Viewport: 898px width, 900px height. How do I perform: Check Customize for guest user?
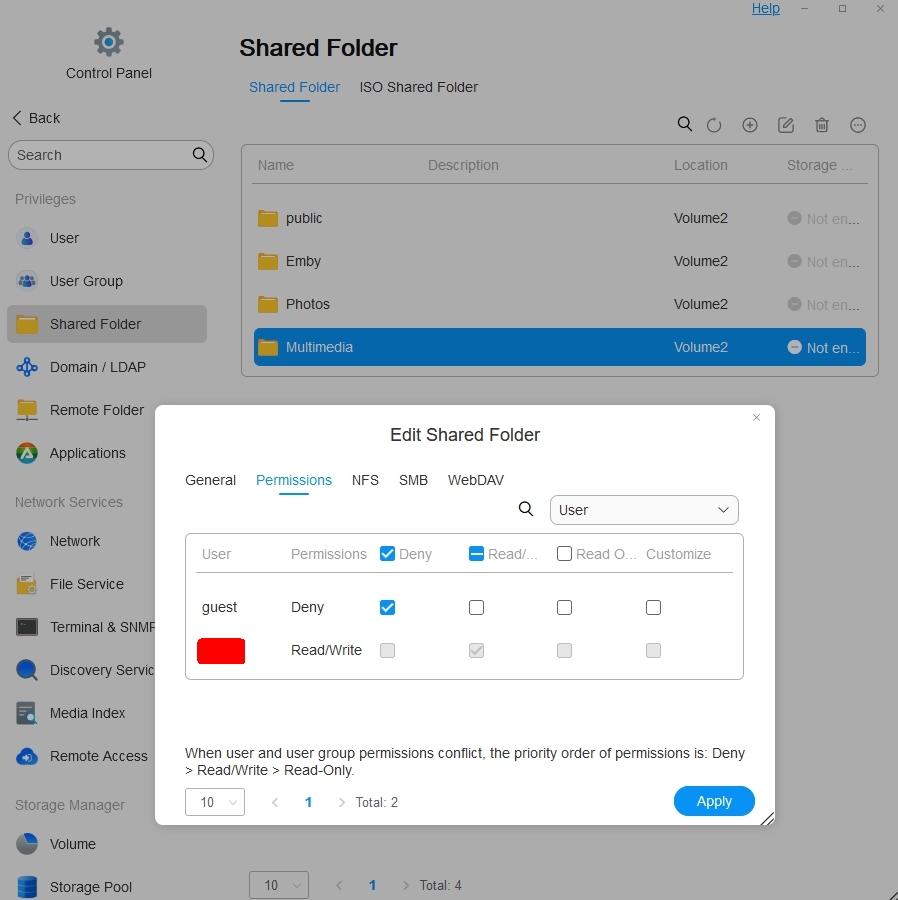click(x=654, y=608)
